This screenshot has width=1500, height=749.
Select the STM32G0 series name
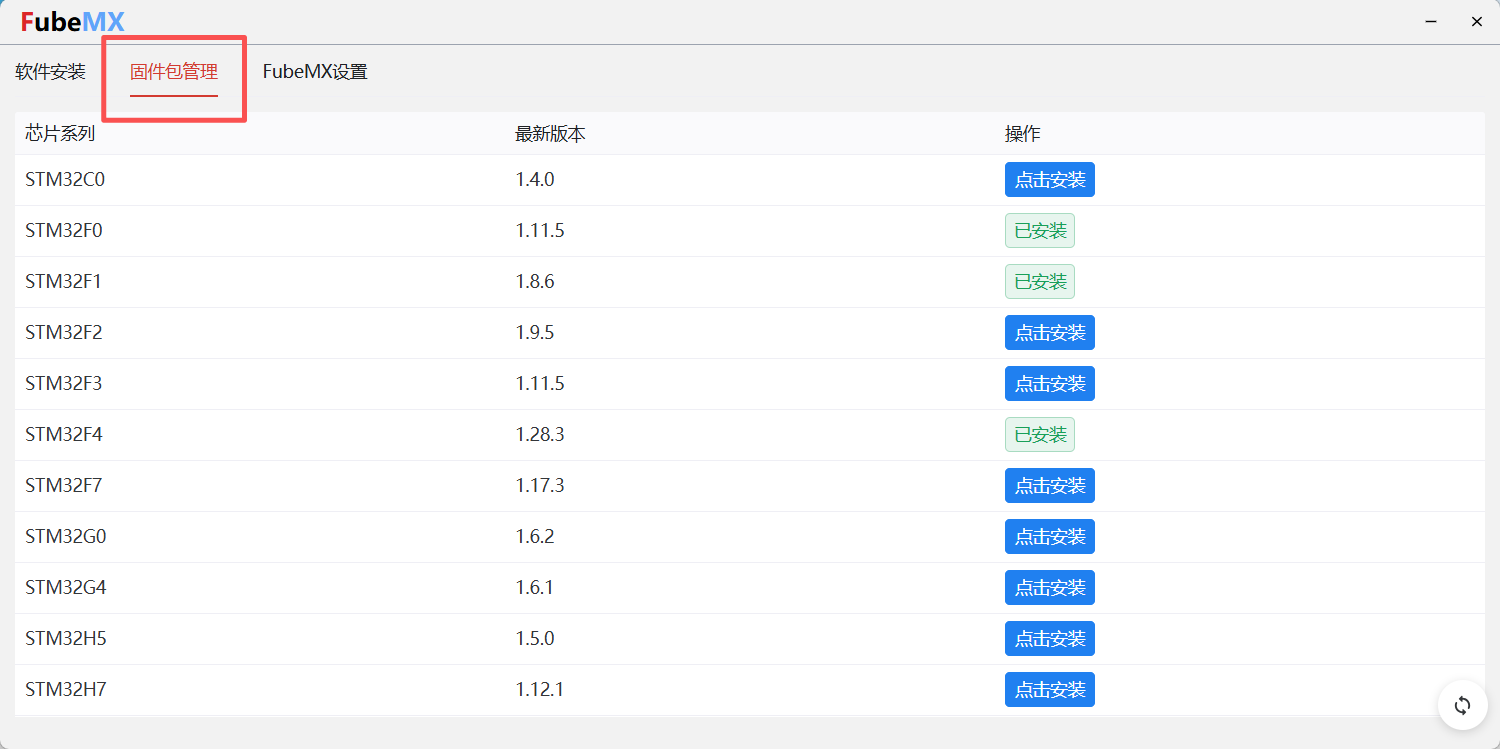[x=66, y=537]
